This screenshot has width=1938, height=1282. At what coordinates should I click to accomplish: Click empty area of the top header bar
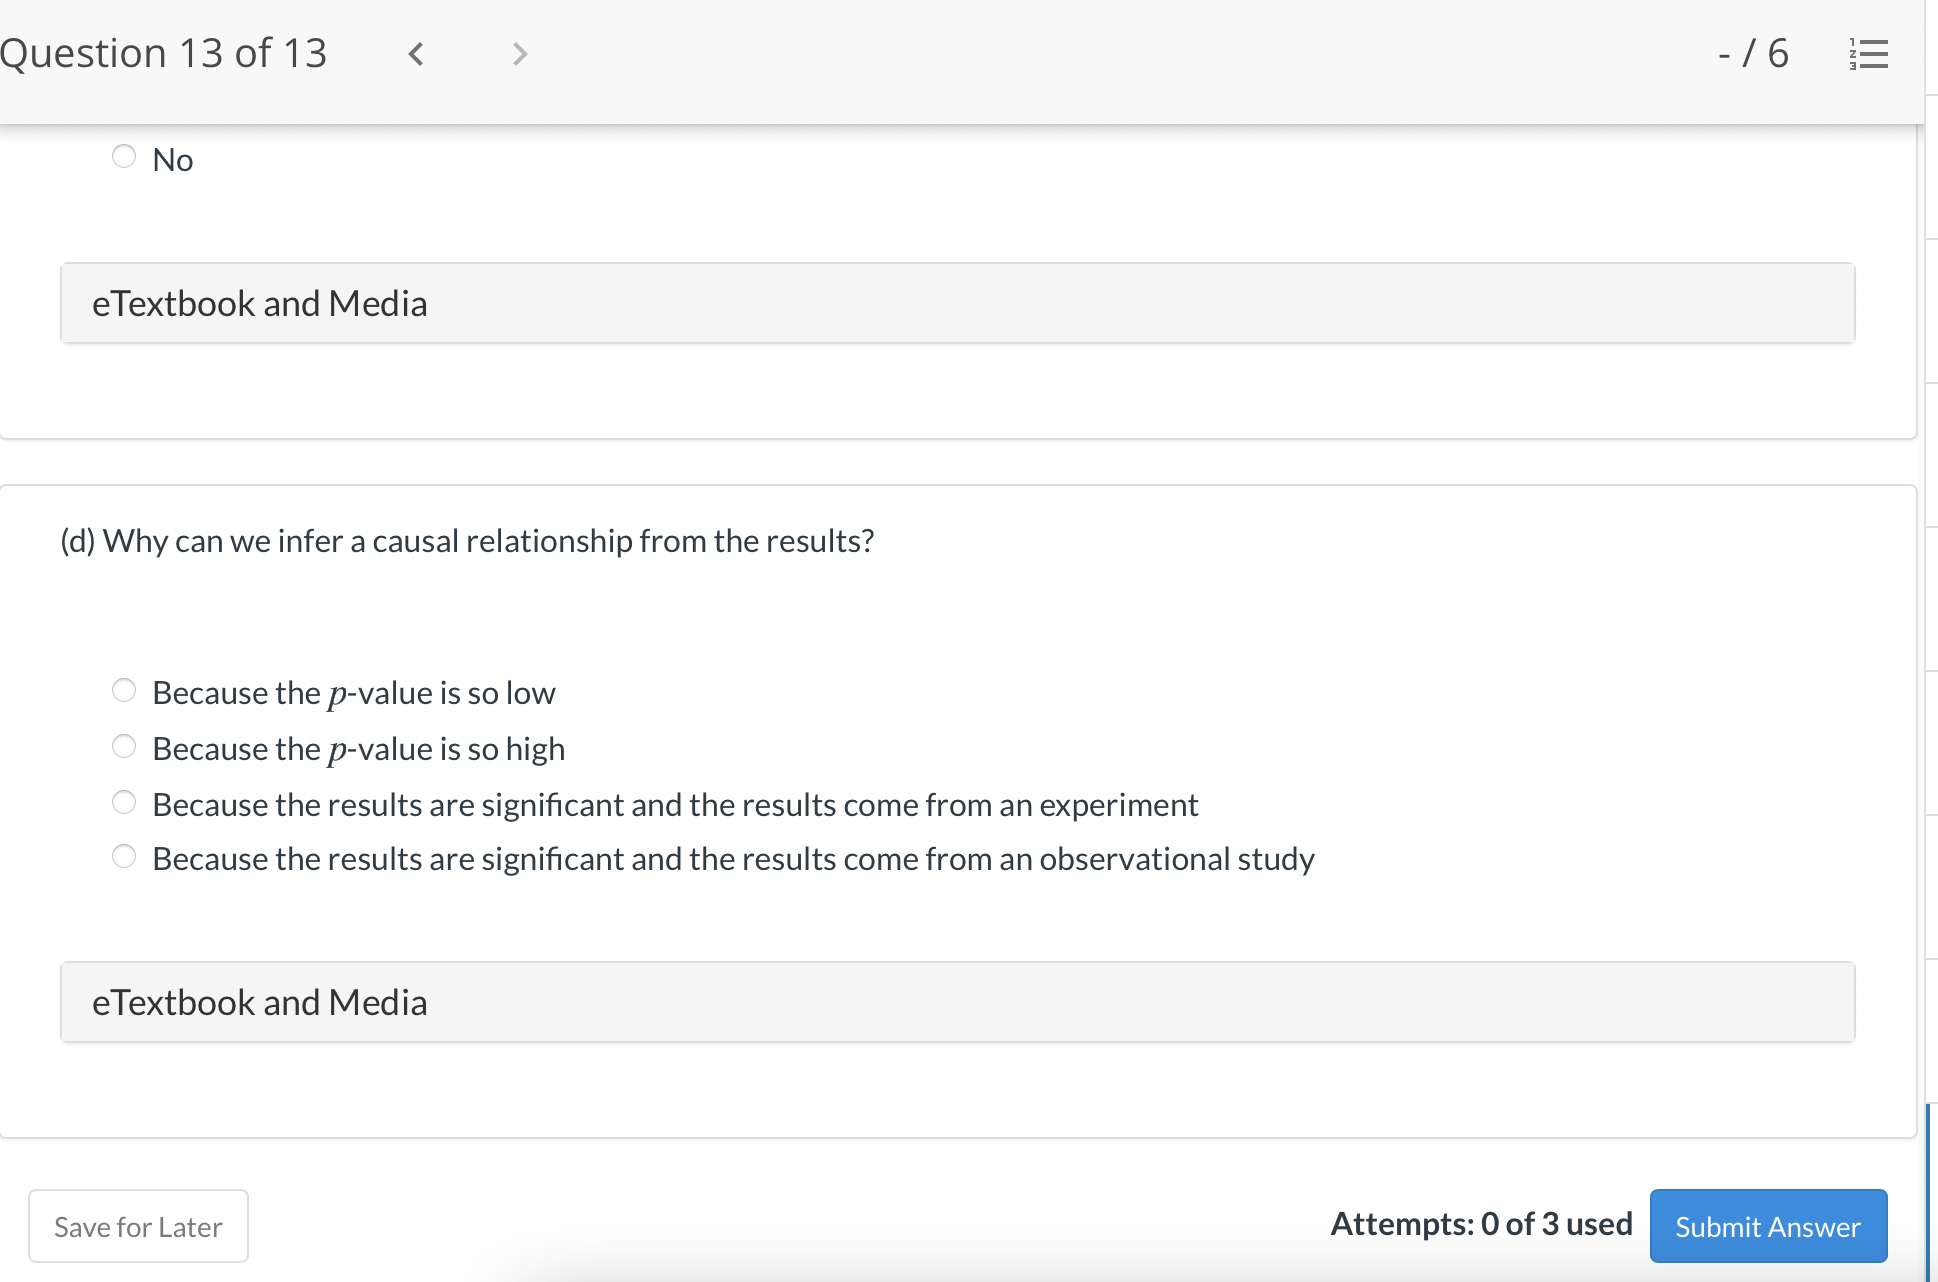[1100, 54]
